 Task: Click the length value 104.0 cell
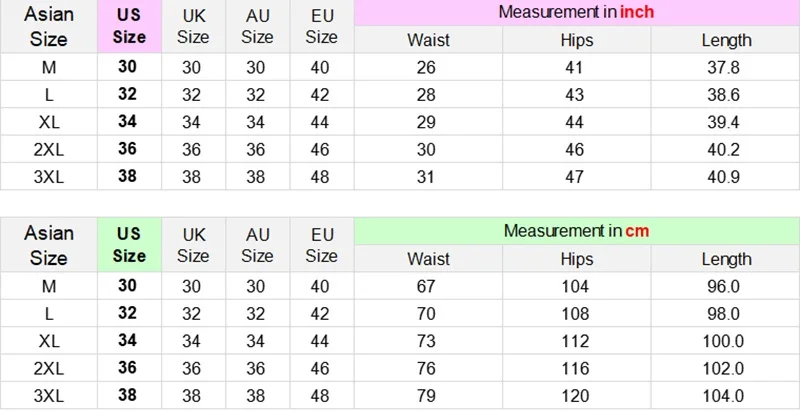[726, 396]
